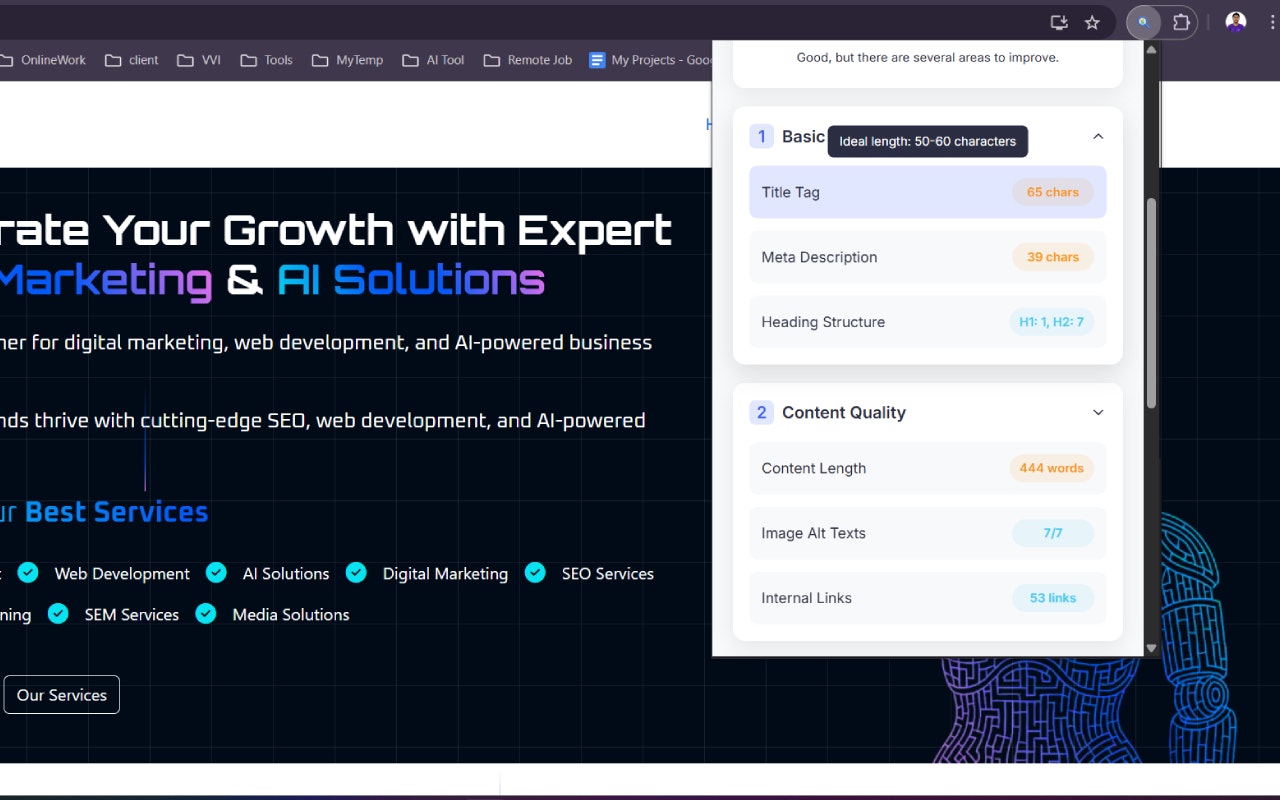
Task: Open the Tools bookmarks folder
Action: [x=266, y=60]
